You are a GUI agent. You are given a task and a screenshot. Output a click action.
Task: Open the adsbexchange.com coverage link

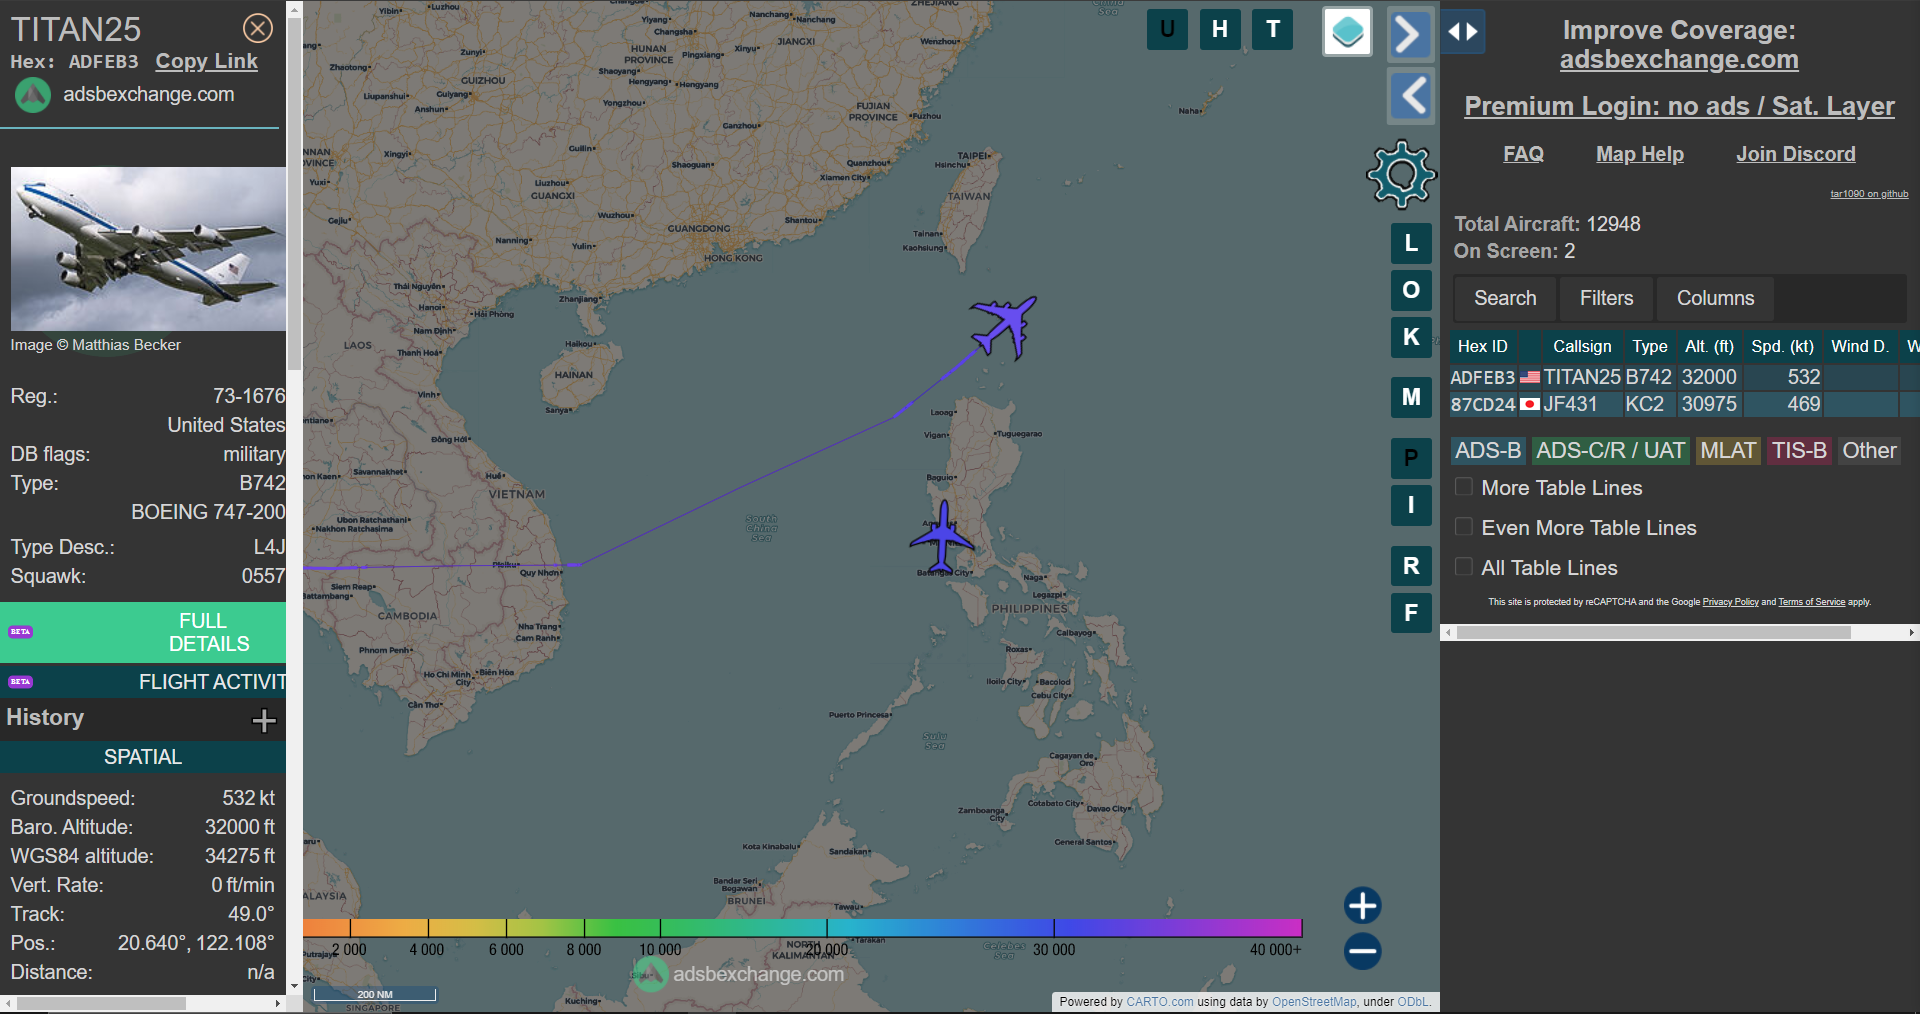pyautogui.click(x=1679, y=60)
